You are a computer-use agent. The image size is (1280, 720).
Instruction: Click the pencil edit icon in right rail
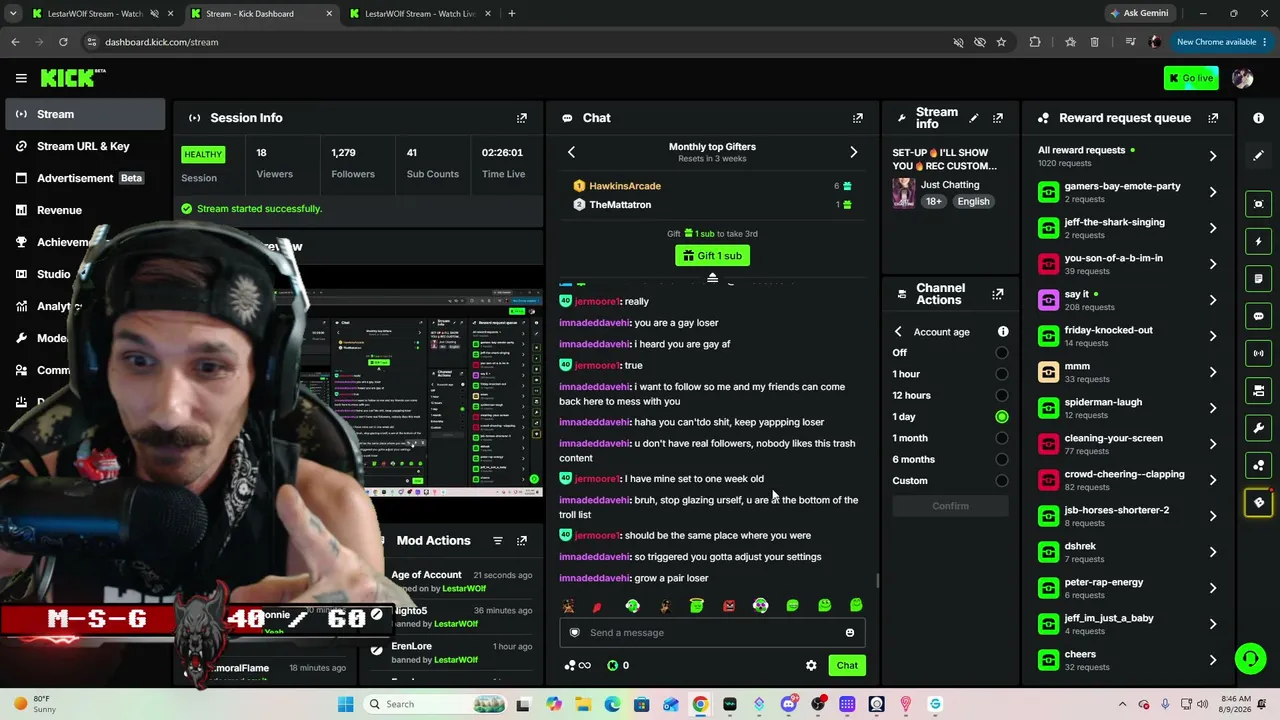[x=1259, y=155]
